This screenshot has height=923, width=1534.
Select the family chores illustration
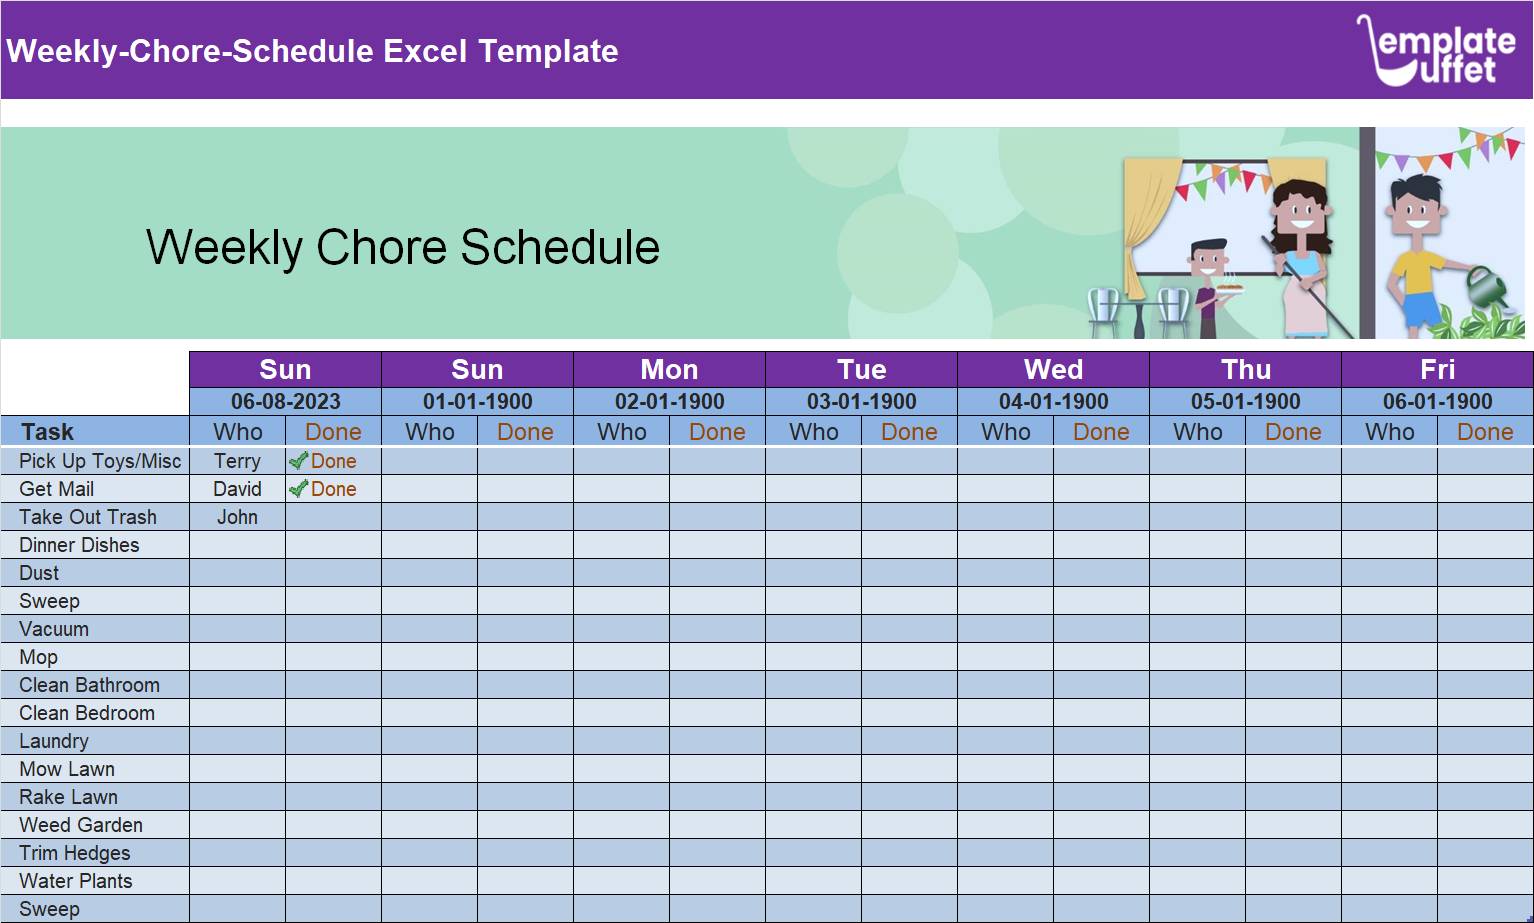coord(1304,233)
